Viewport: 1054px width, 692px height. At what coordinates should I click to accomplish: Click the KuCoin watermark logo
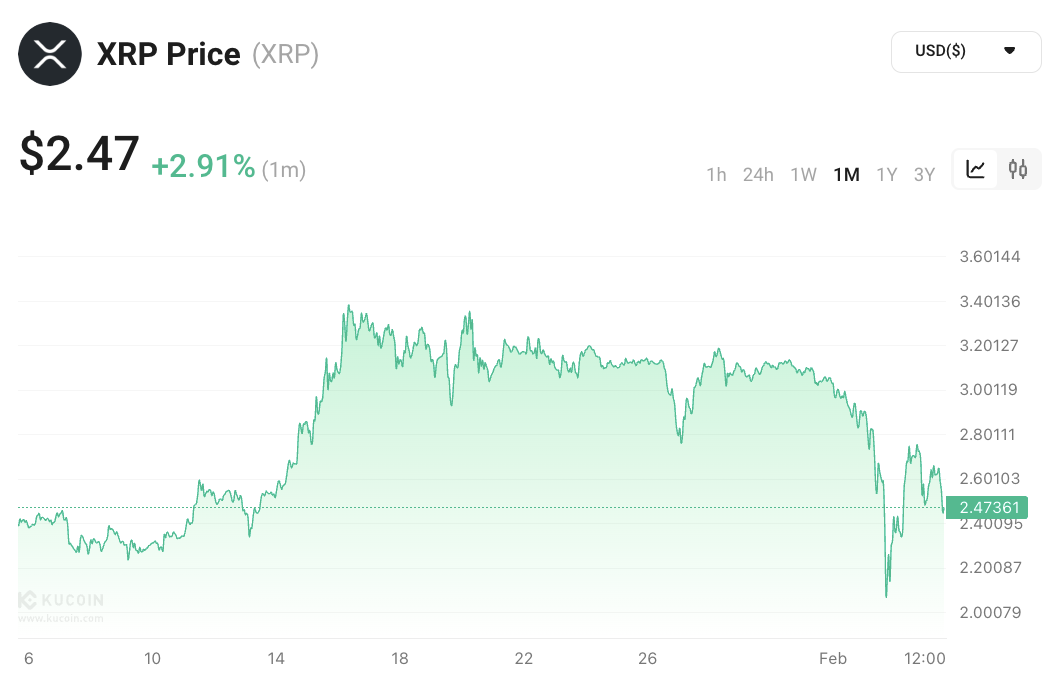tap(60, 601)
